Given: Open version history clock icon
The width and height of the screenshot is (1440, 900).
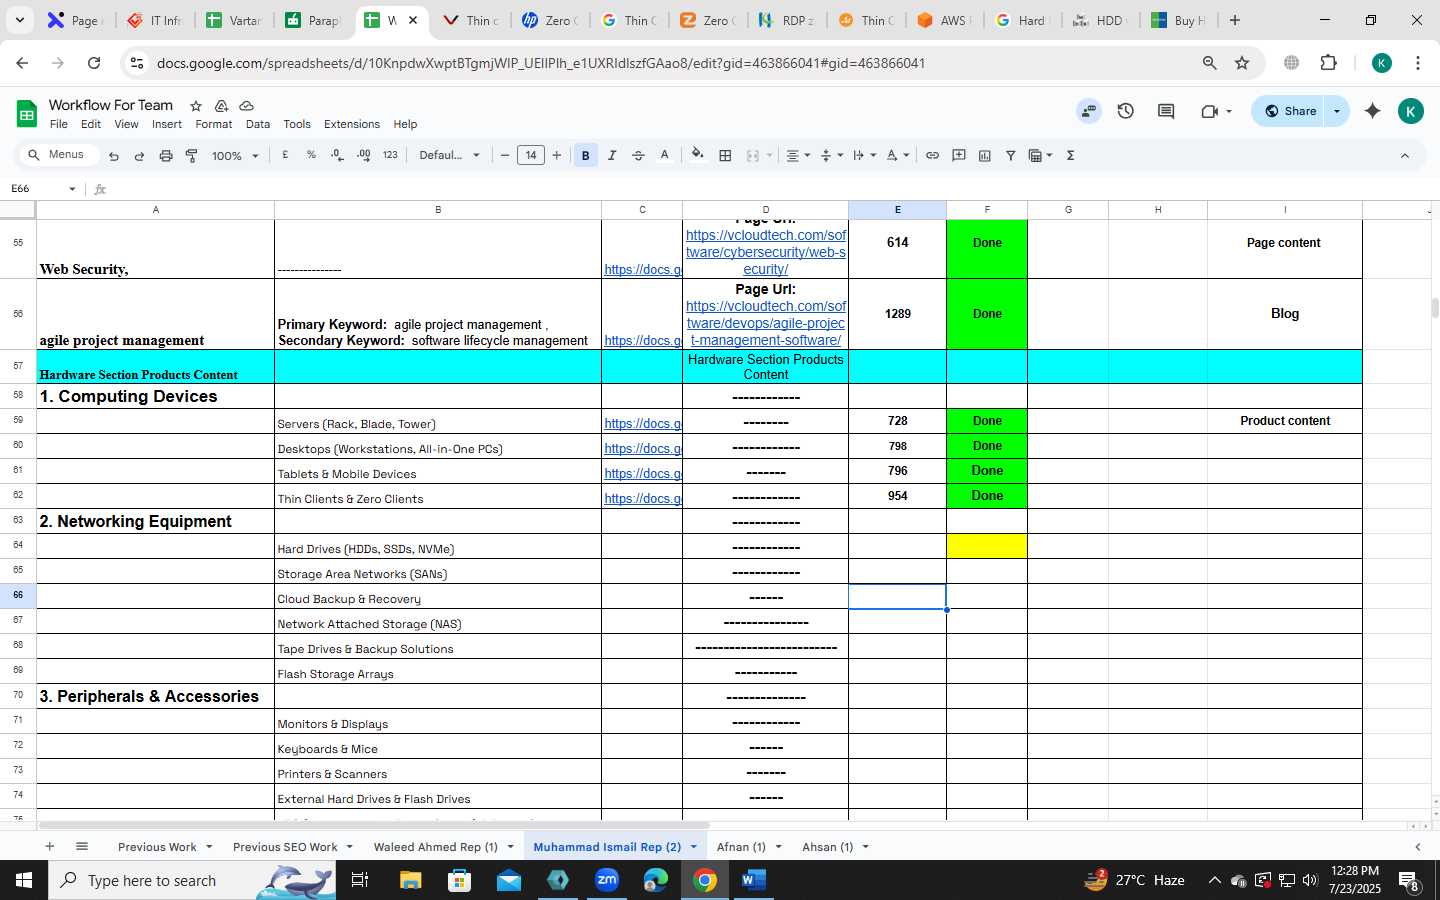Looking at the screenshot, I should [1126, 111].
